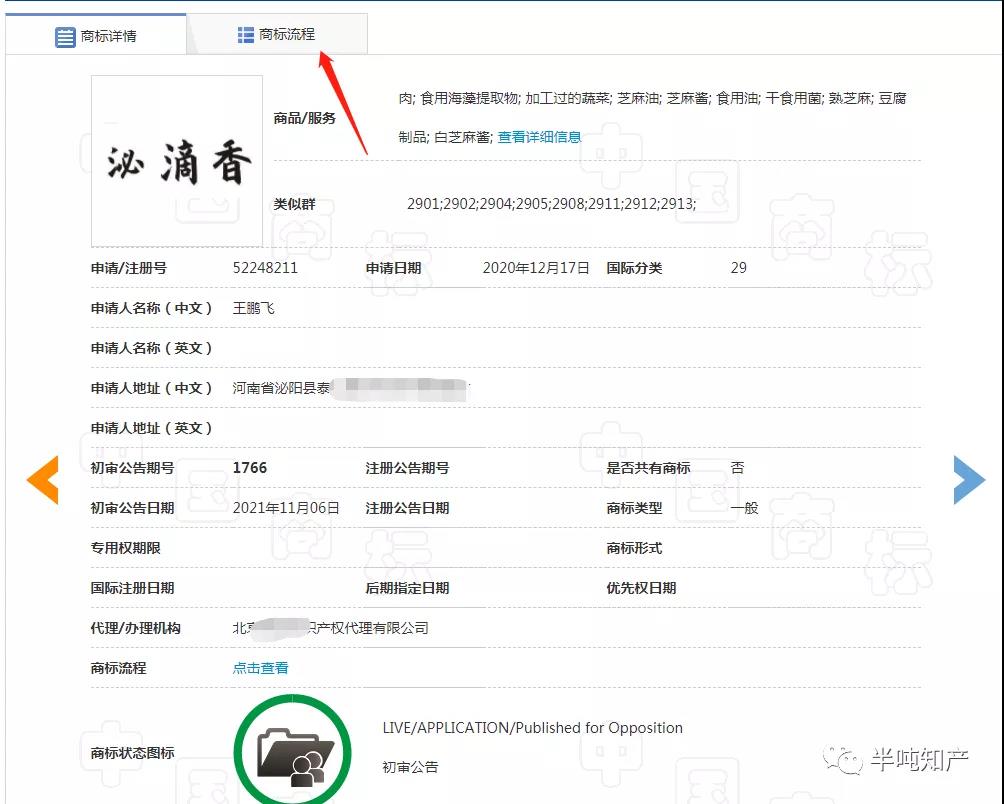Image resolution: width=1004 pixels, height=804 pixels.
Task: Click the 申请/注册号 label
Action: (x=129, y=268)
